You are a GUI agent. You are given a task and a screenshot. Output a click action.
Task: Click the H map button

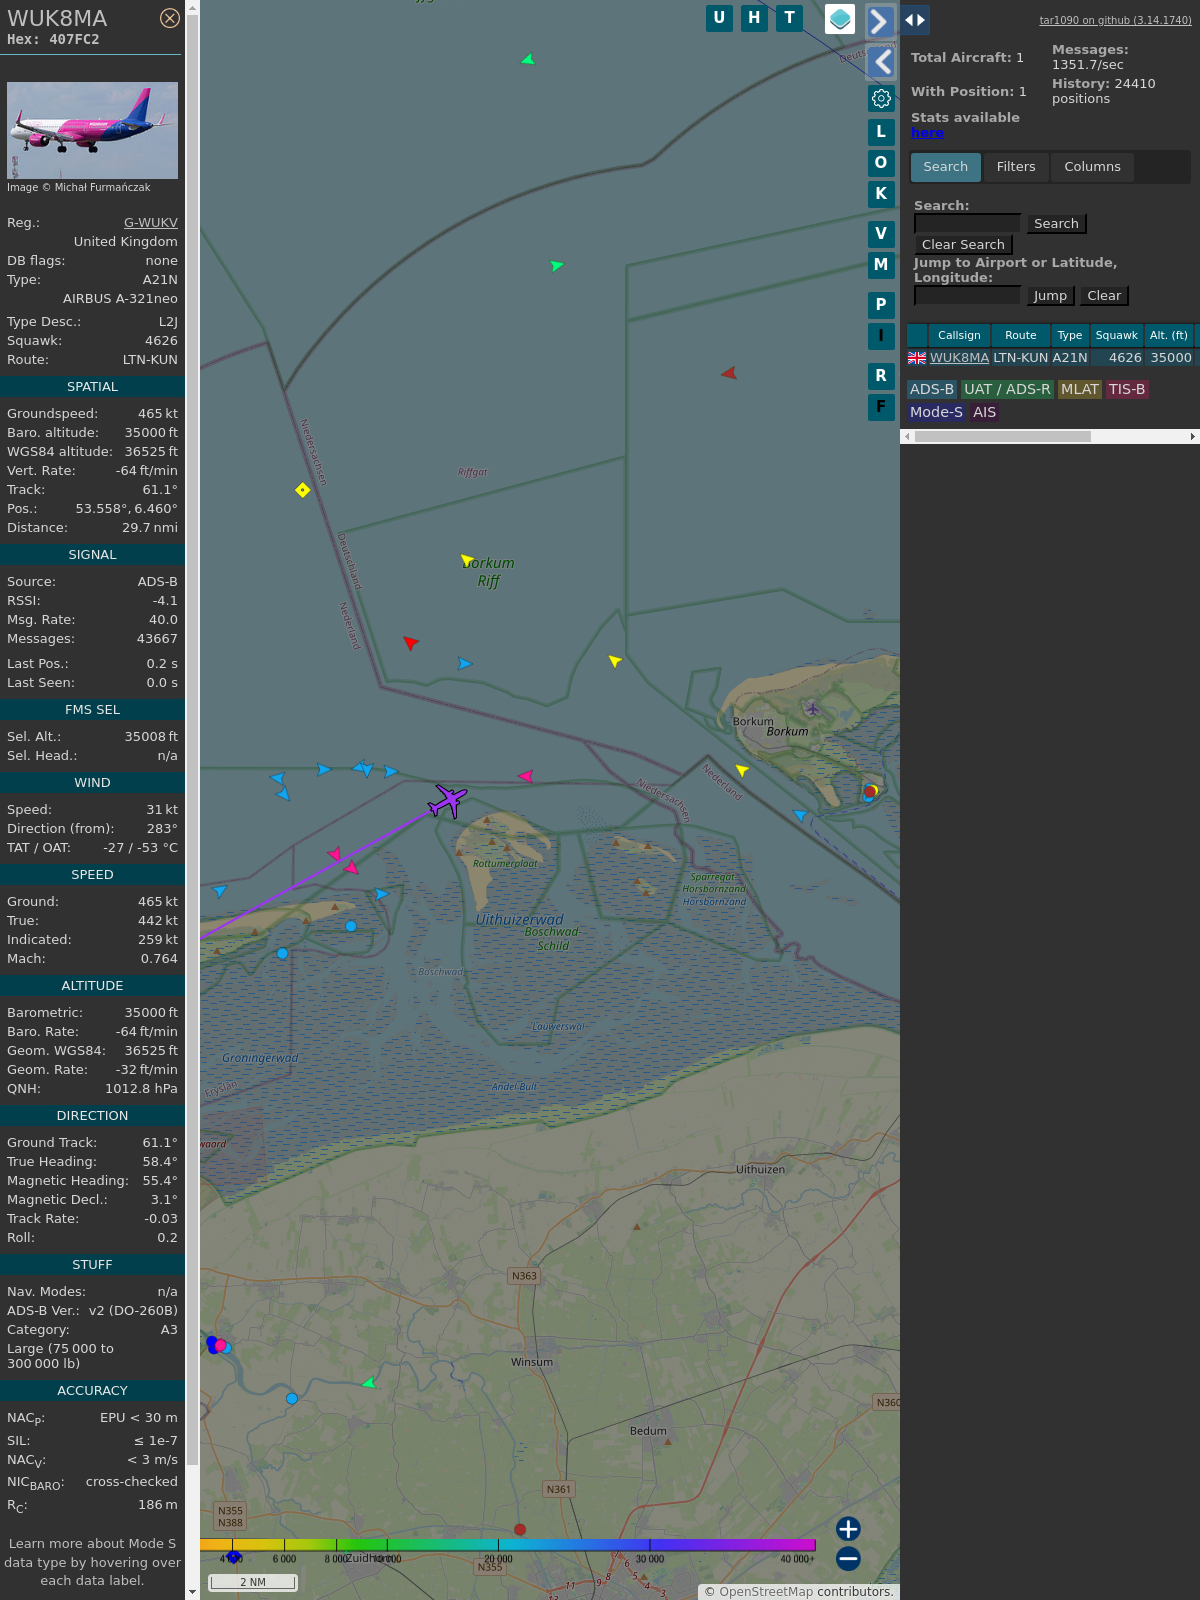pos(754,18)
